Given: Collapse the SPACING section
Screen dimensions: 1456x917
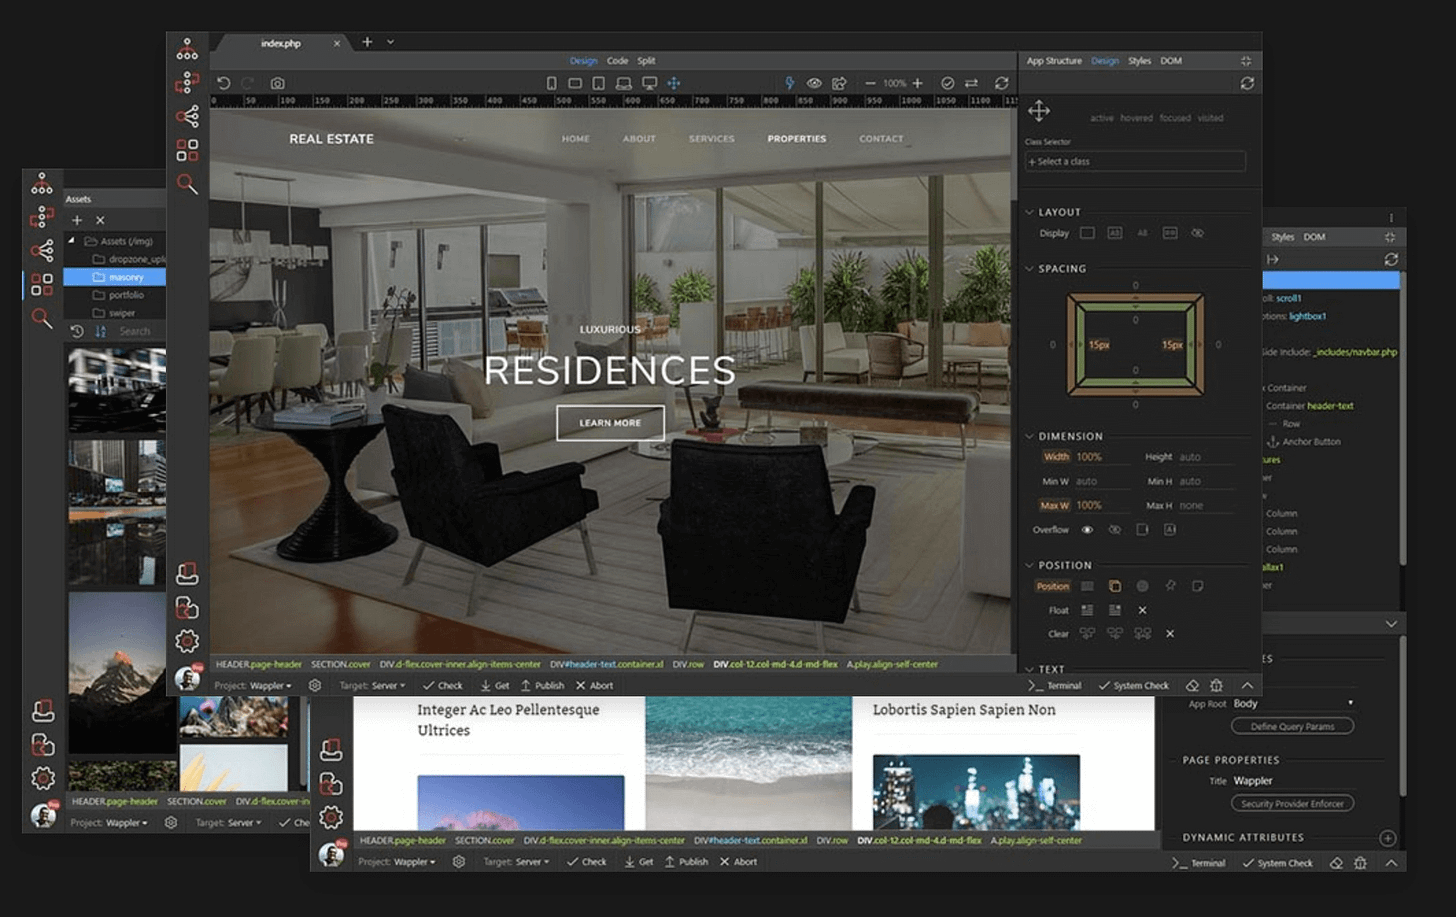Looking at the screenshot, I should click(1029, 268).
